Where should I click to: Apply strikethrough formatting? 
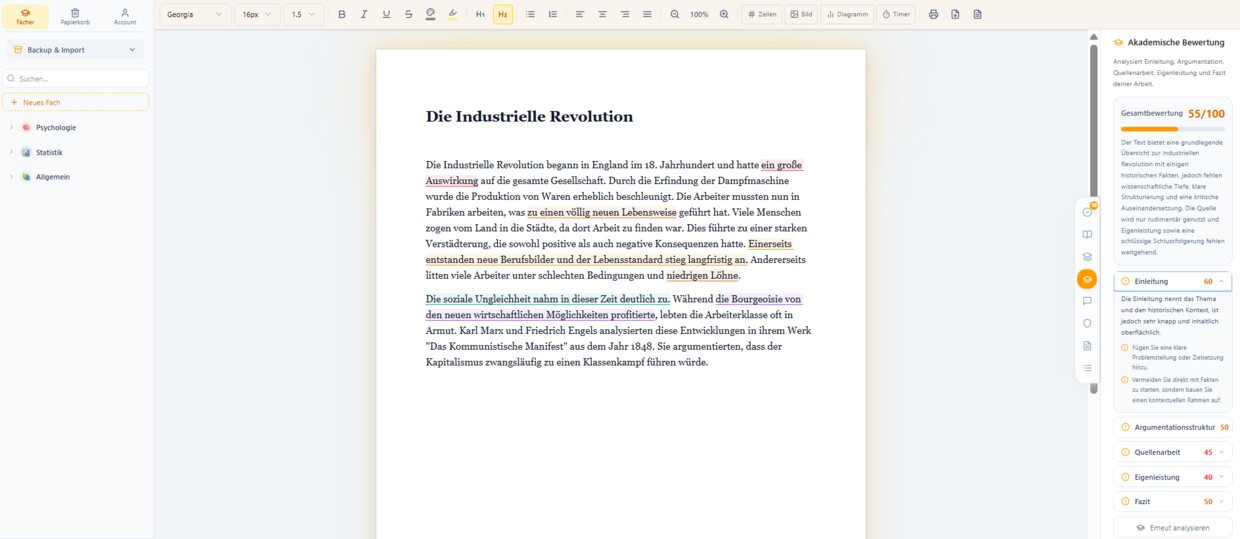(x=408, y=15)
